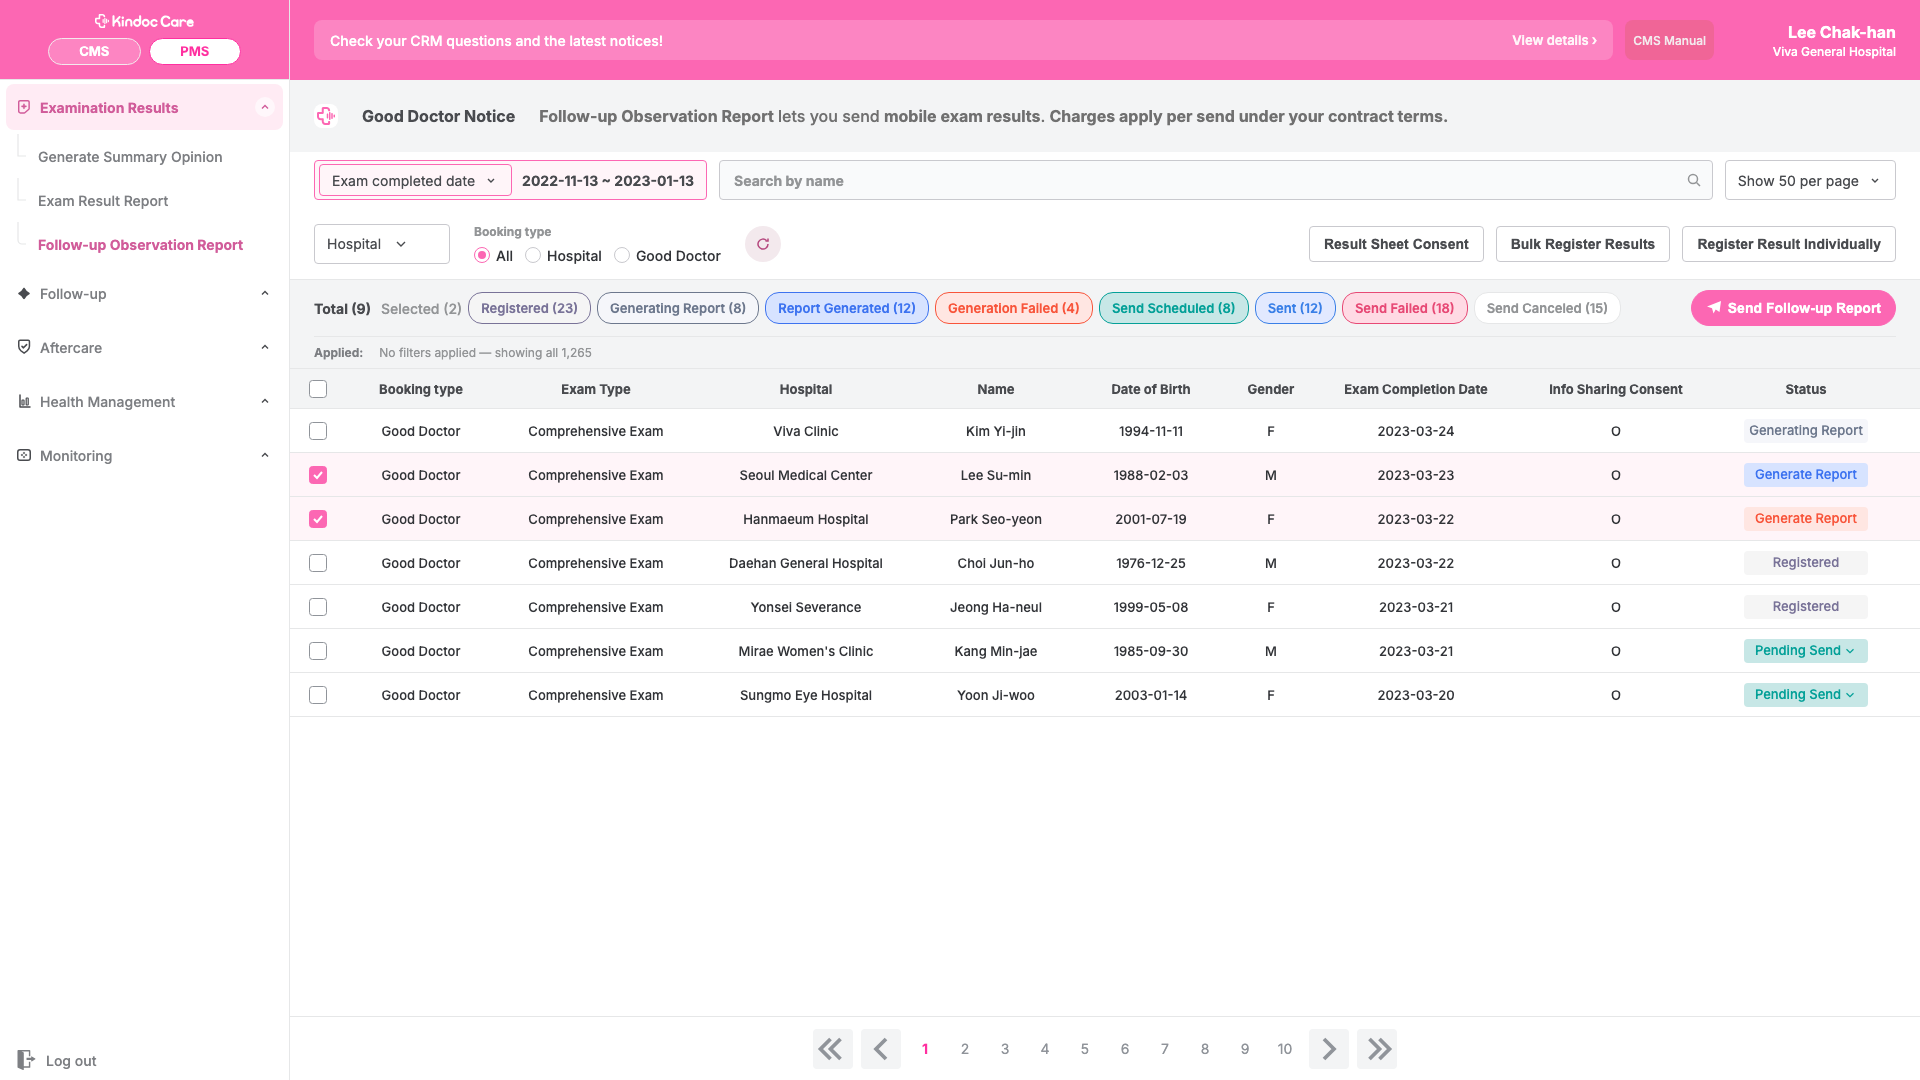Screen dimensions: 1920x1080
Task: Click the Log out link
Action: pos(71,1061)
